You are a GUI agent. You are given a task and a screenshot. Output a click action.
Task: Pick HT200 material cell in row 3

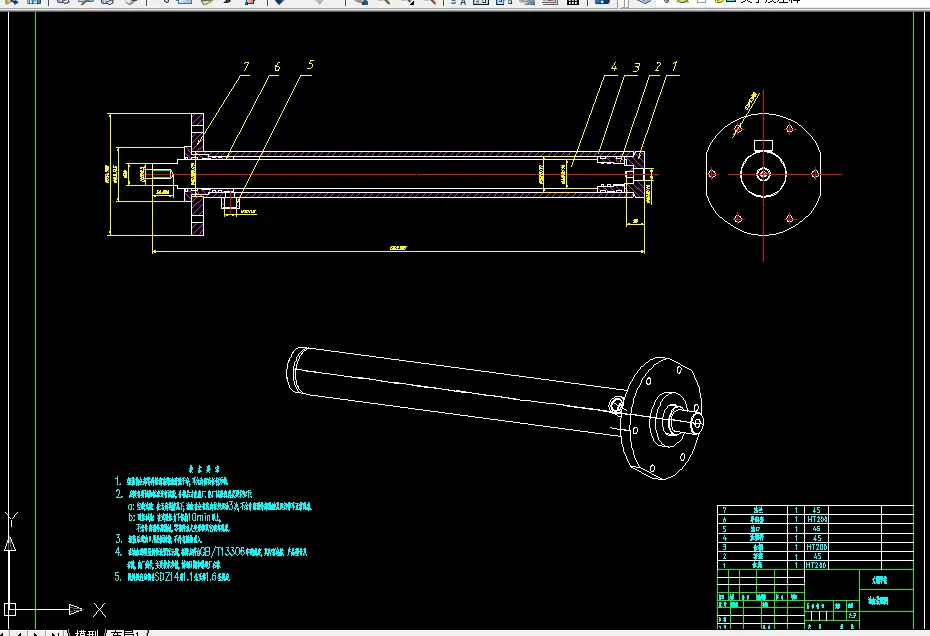[817, 547]
